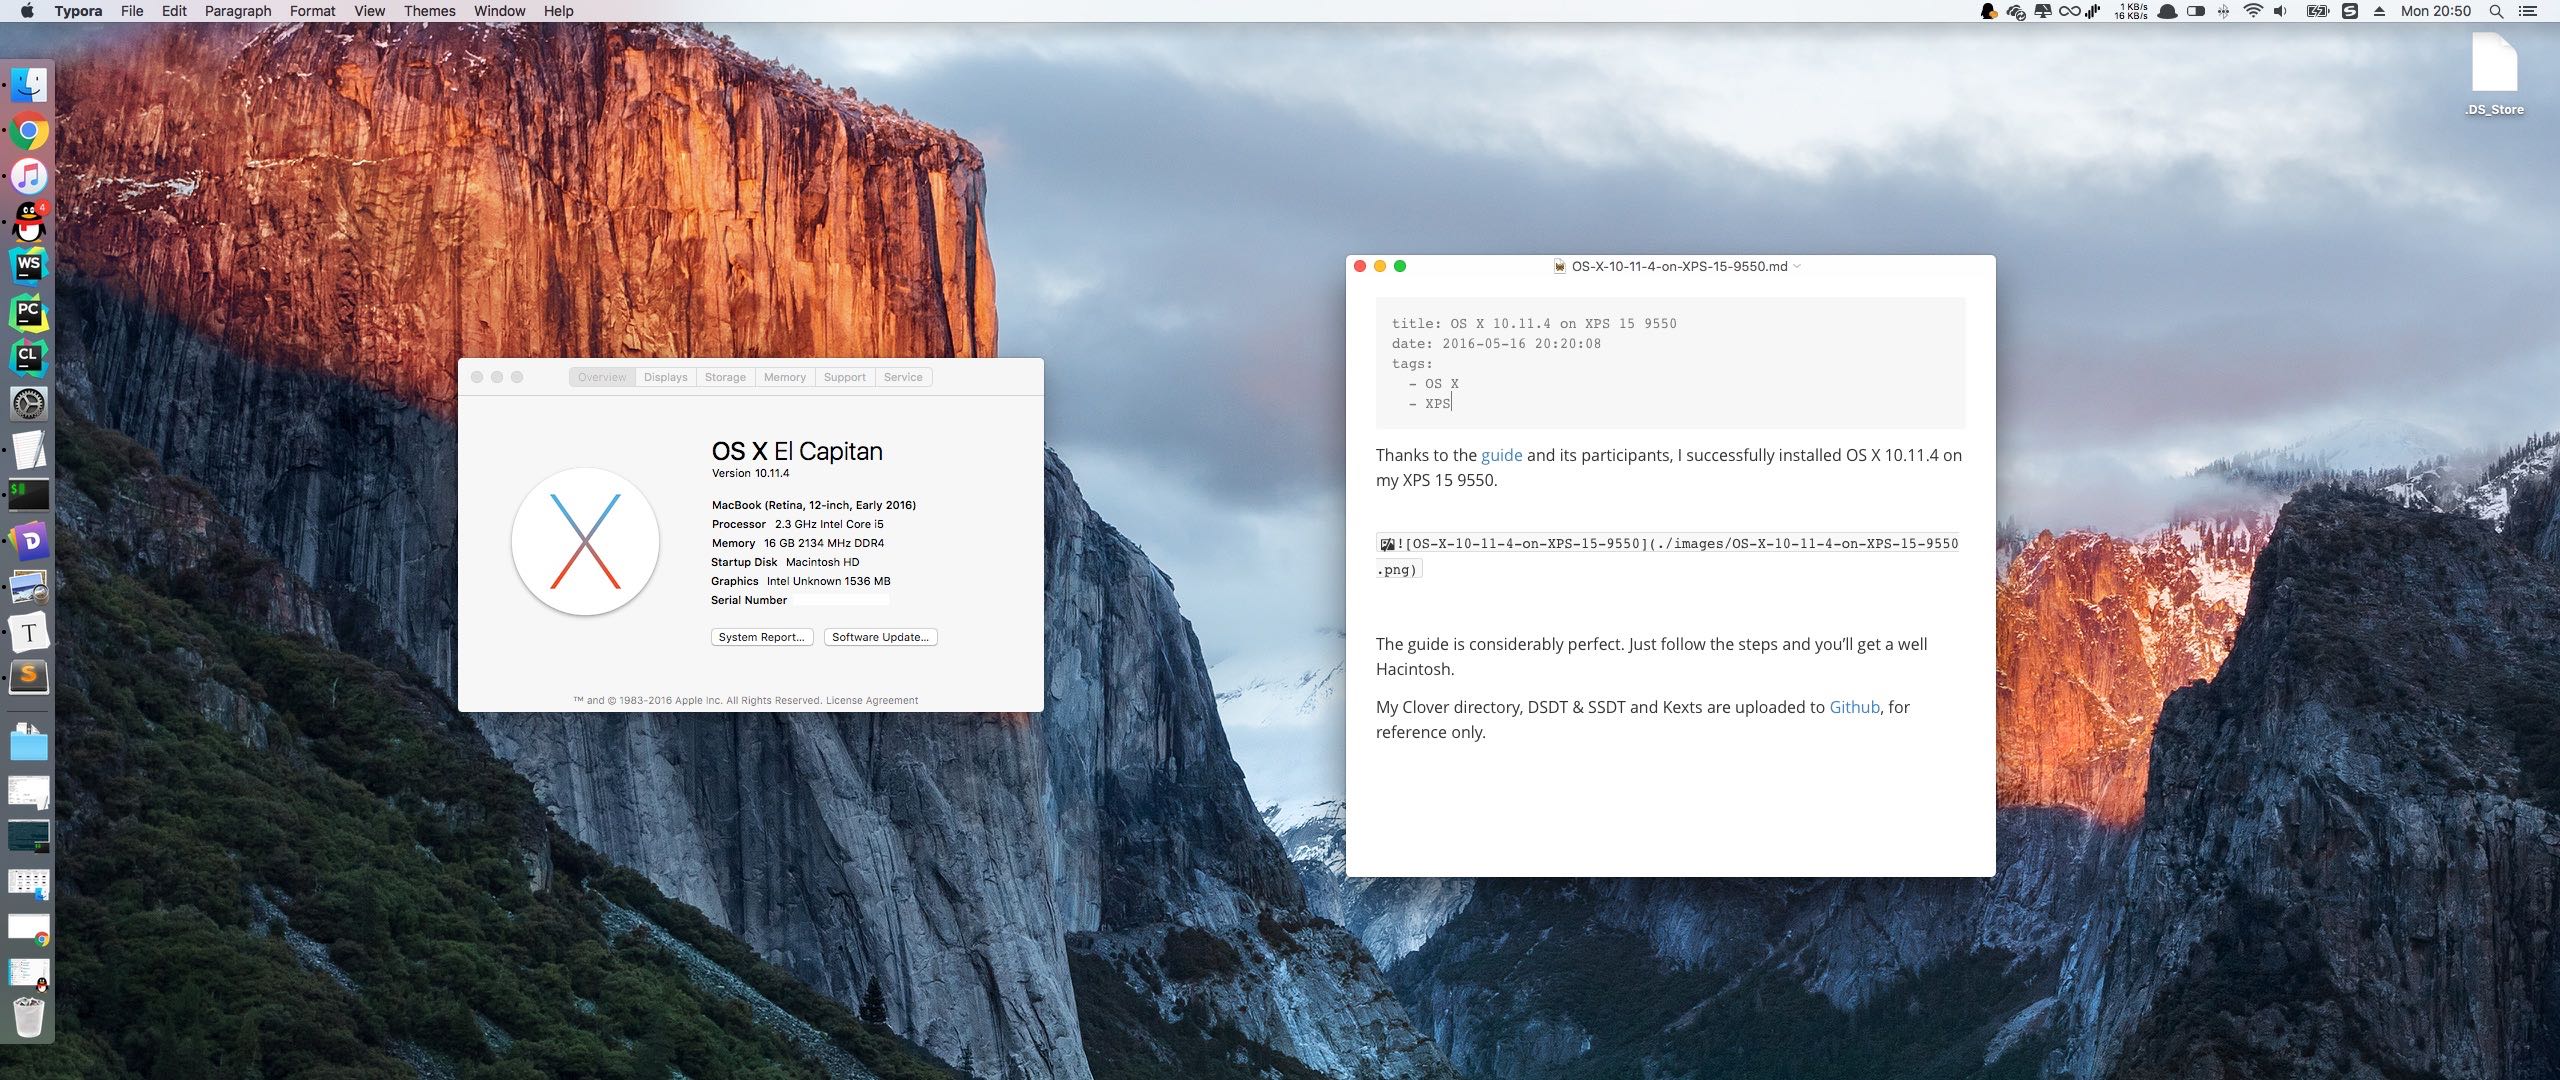Open the Apple menu
The width and height of the screenshot is (2560, 1080).
(x=27, y=11)
